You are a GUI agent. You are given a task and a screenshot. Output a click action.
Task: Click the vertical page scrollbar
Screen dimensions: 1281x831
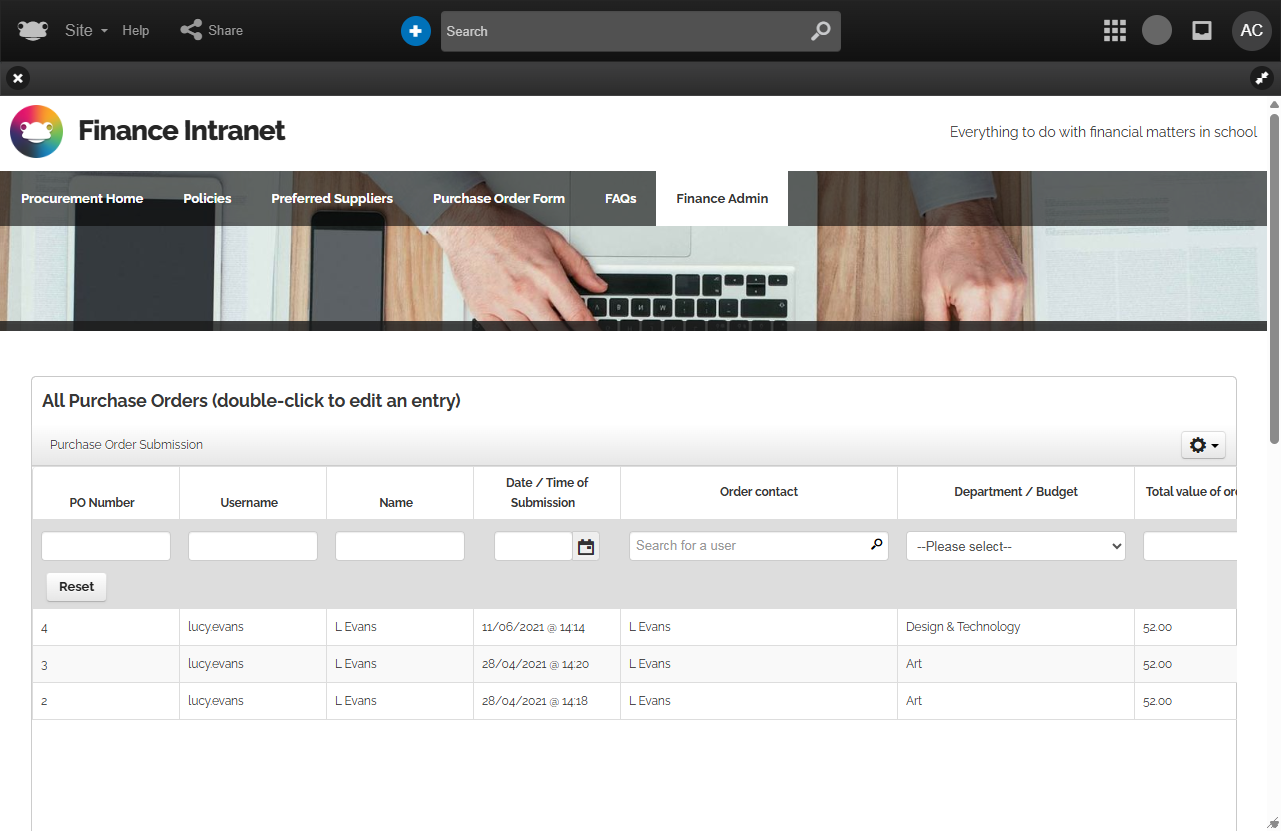tap(1274, 270)
